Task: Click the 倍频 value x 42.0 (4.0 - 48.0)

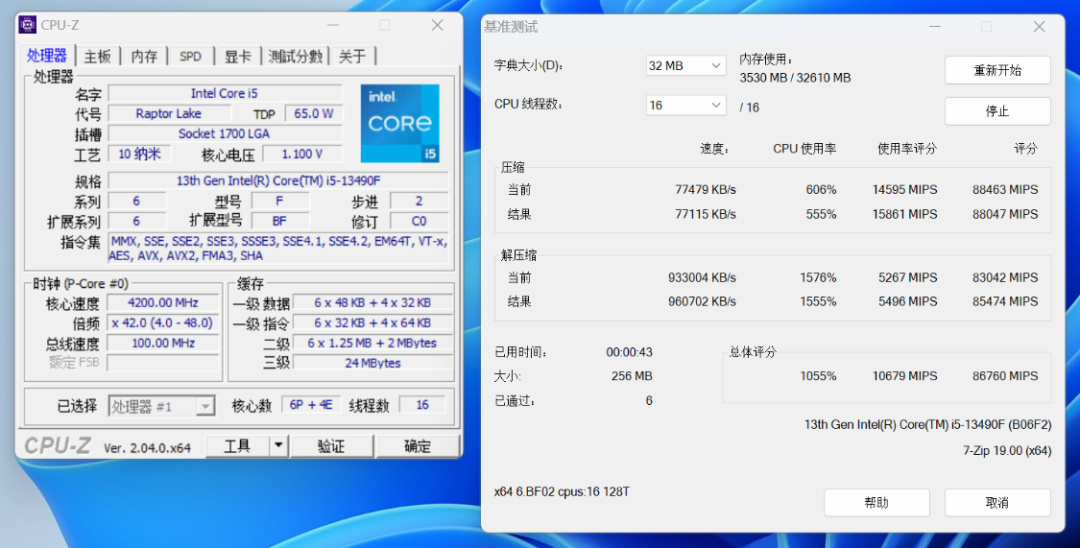Action: tap(163, 323)
